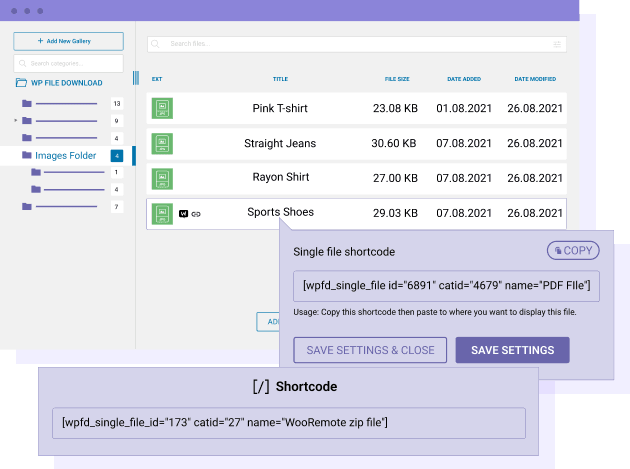This screenshot has width=630, height=469.
Task: Click the Rayon Shirt file icon
Action: click(x=161, y=178)
